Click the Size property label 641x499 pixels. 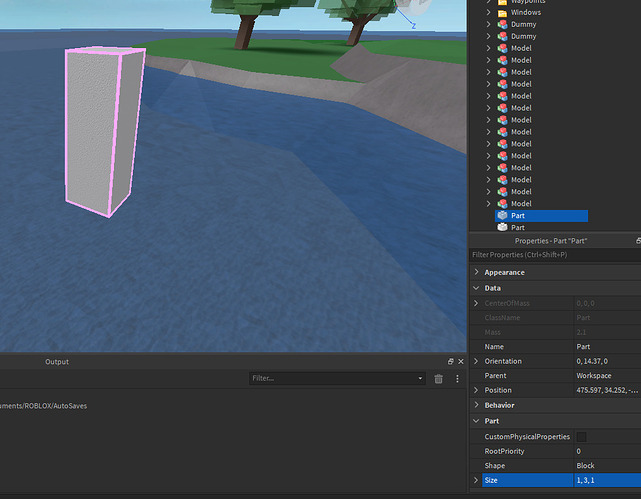pos(491,480)
